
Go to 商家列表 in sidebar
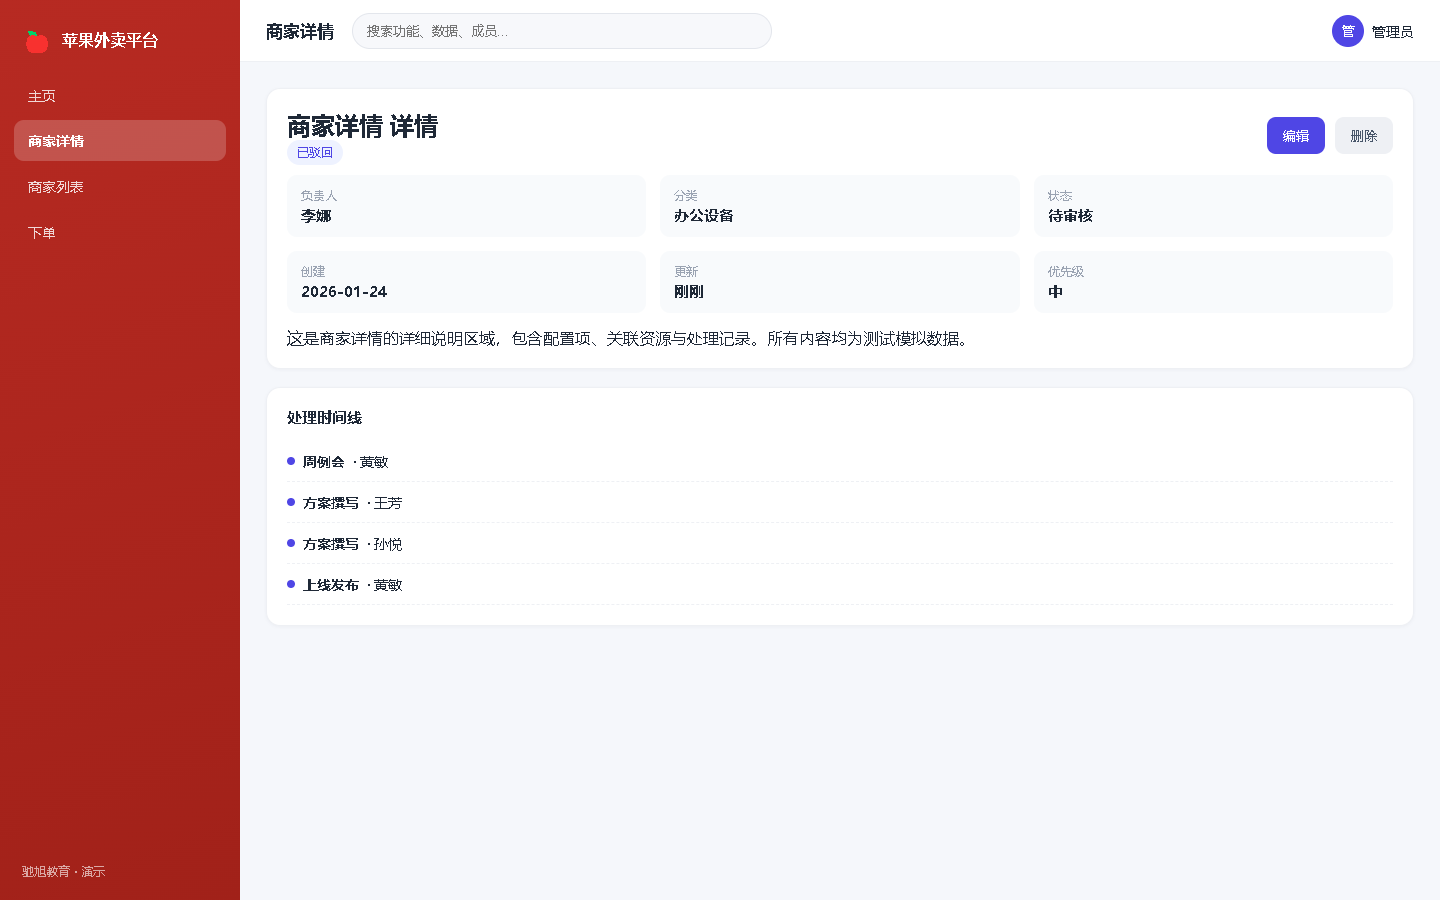point(120,187)
